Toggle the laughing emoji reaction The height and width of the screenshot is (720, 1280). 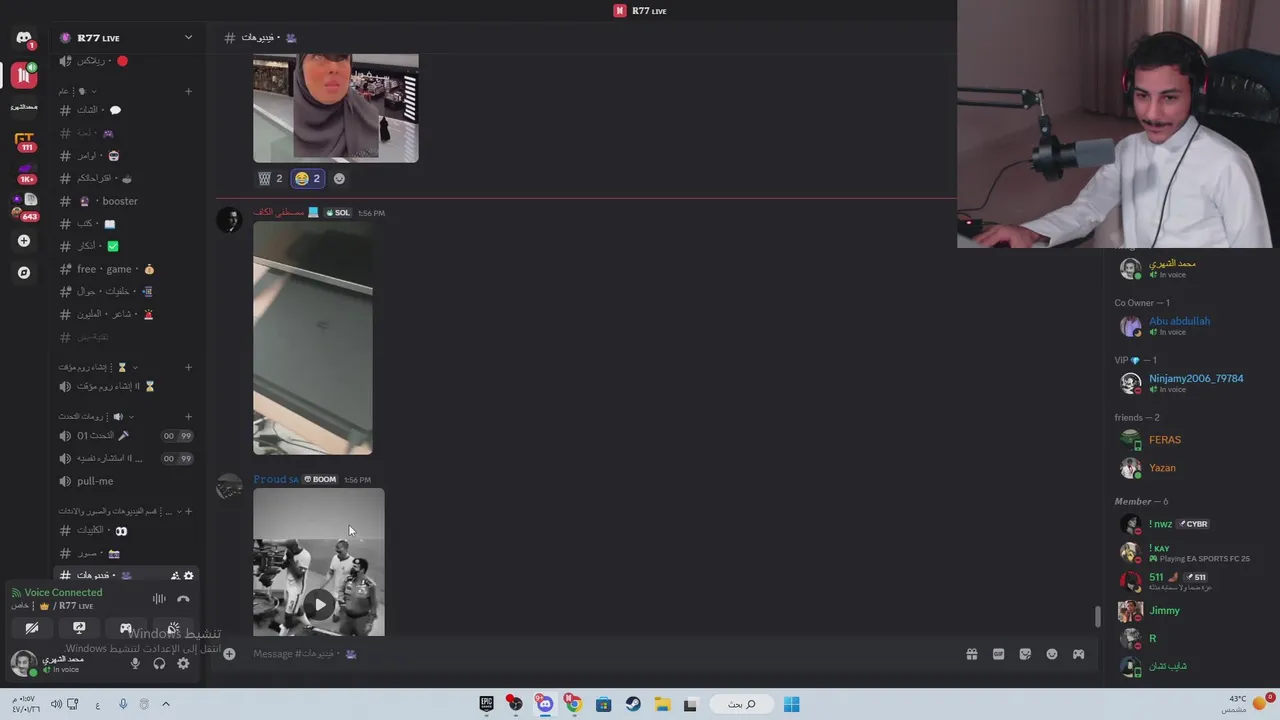(x=308, y=178)
